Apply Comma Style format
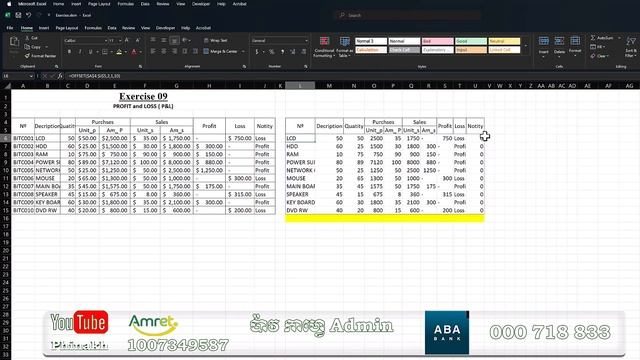The width and height of the screenshot is (640, 360). [282, 52]
